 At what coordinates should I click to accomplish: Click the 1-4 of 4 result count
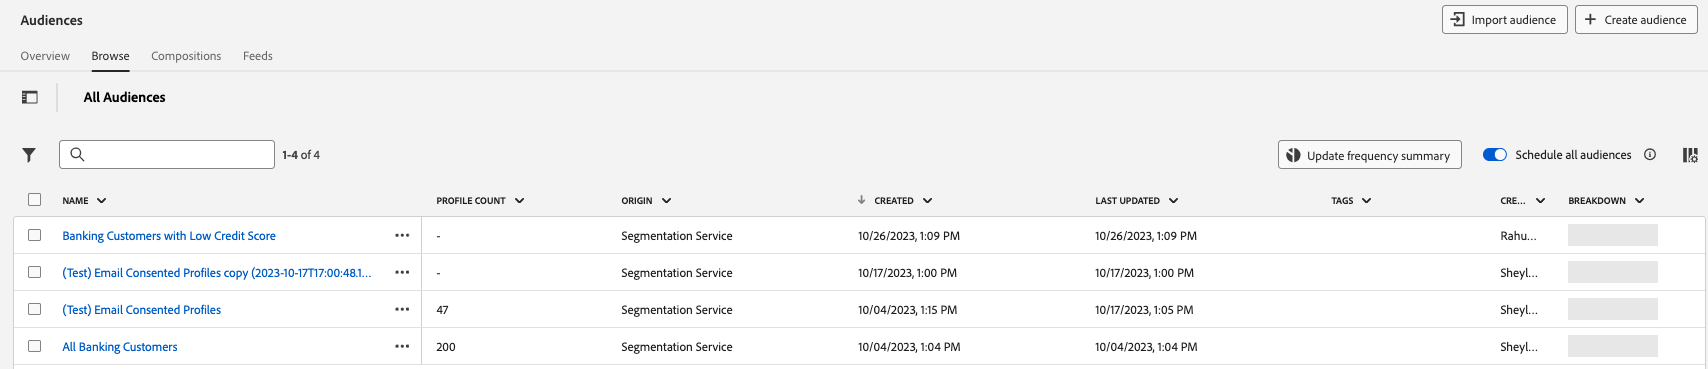point(301,155)
